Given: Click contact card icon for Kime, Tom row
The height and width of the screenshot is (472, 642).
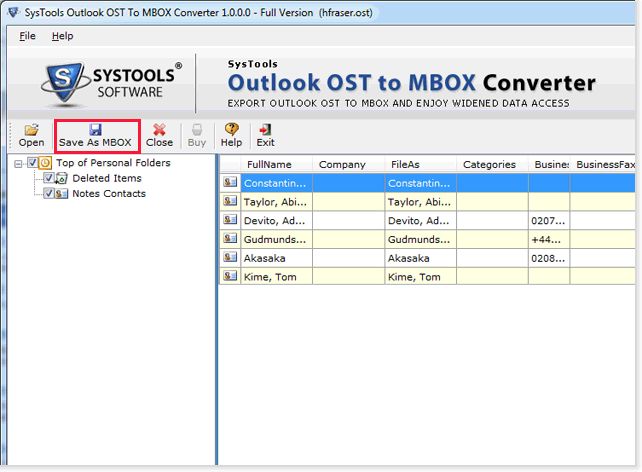Looking at the screenshot, I should click(230, 276).
